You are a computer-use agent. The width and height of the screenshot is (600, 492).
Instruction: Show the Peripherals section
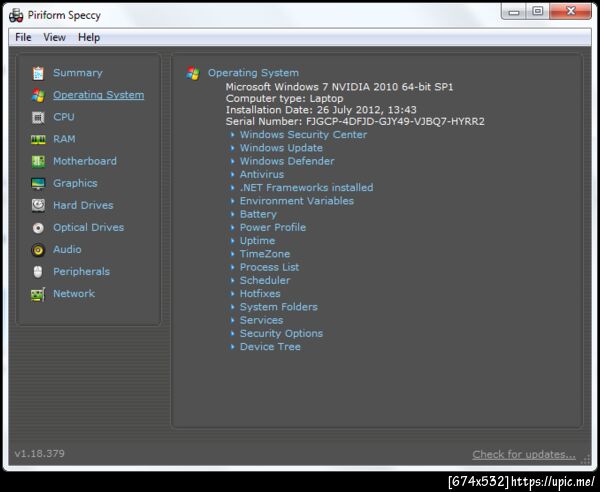point(81,272)
